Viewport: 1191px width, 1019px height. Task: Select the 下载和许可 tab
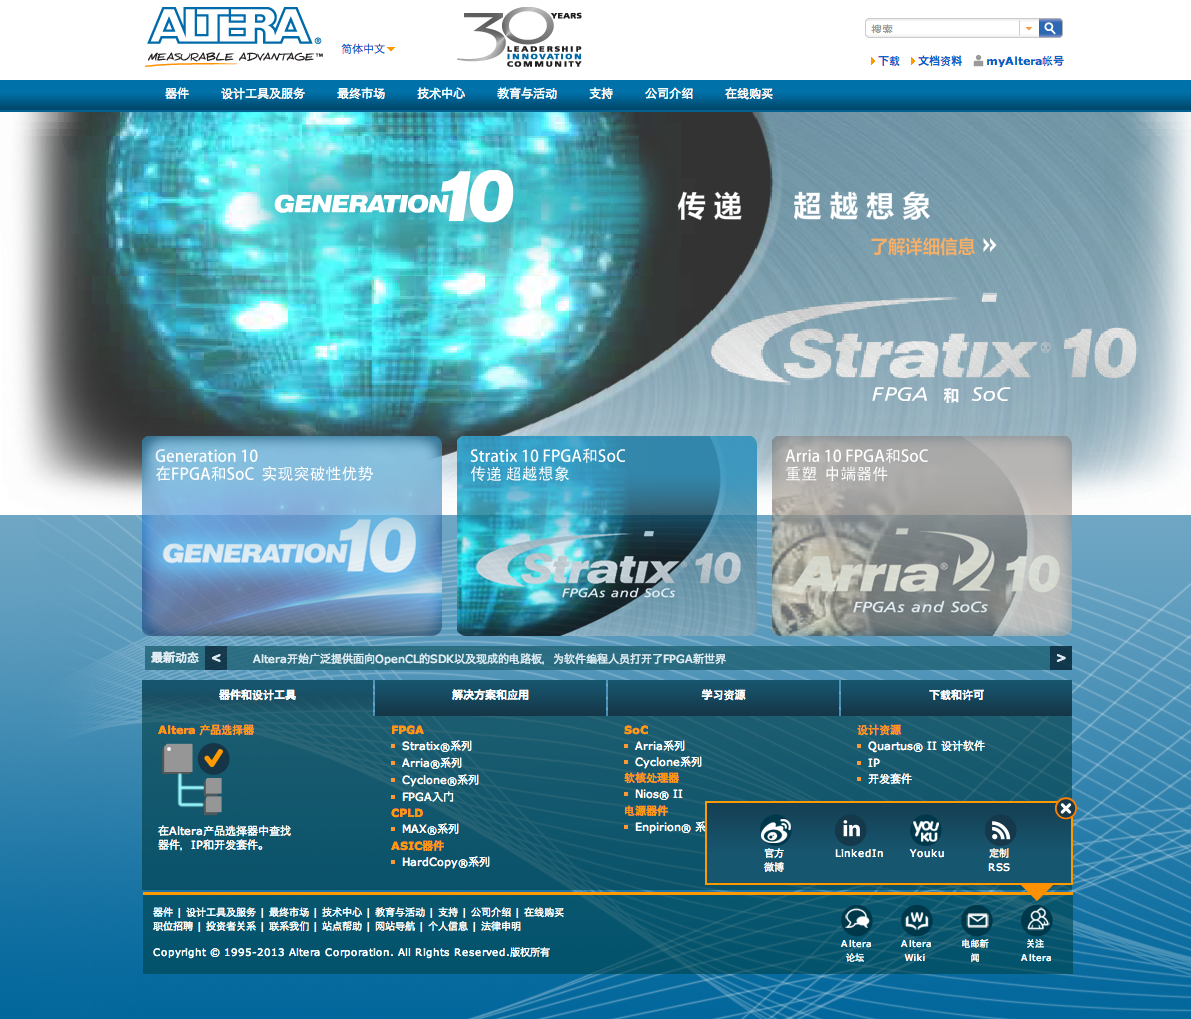tap(956, 696)
